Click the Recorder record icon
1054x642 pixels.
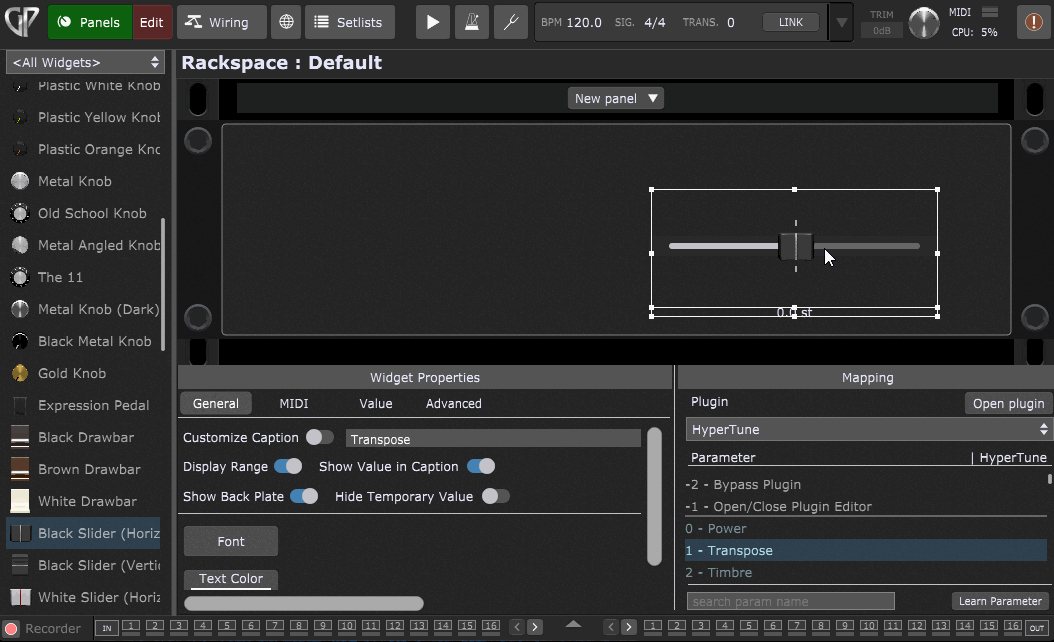click(11, 628)
